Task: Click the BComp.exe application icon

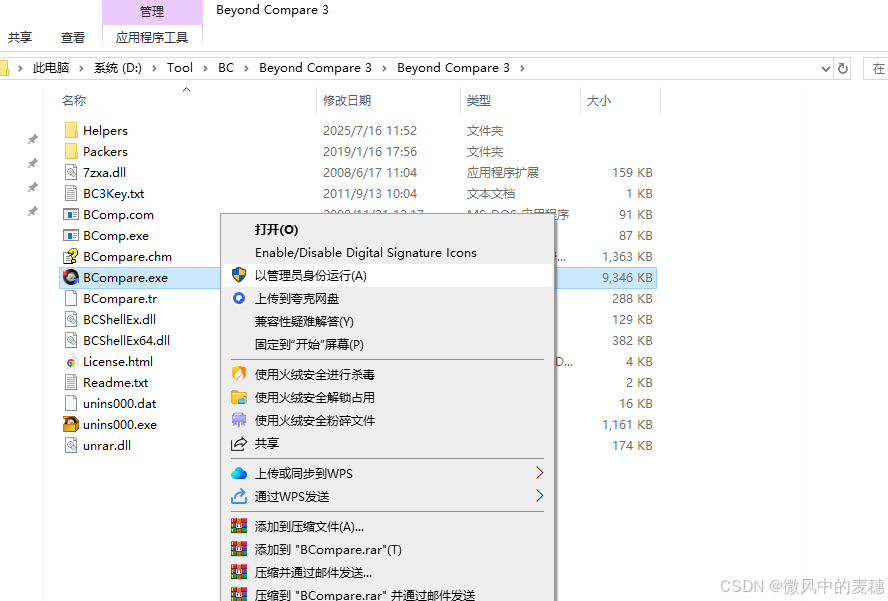Action: tap(71, 236)
